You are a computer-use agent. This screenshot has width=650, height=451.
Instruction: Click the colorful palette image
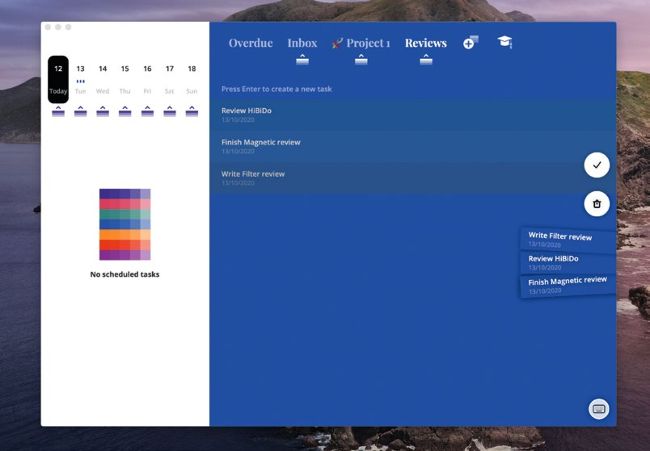pyautogui.click(x=125, y=224)
